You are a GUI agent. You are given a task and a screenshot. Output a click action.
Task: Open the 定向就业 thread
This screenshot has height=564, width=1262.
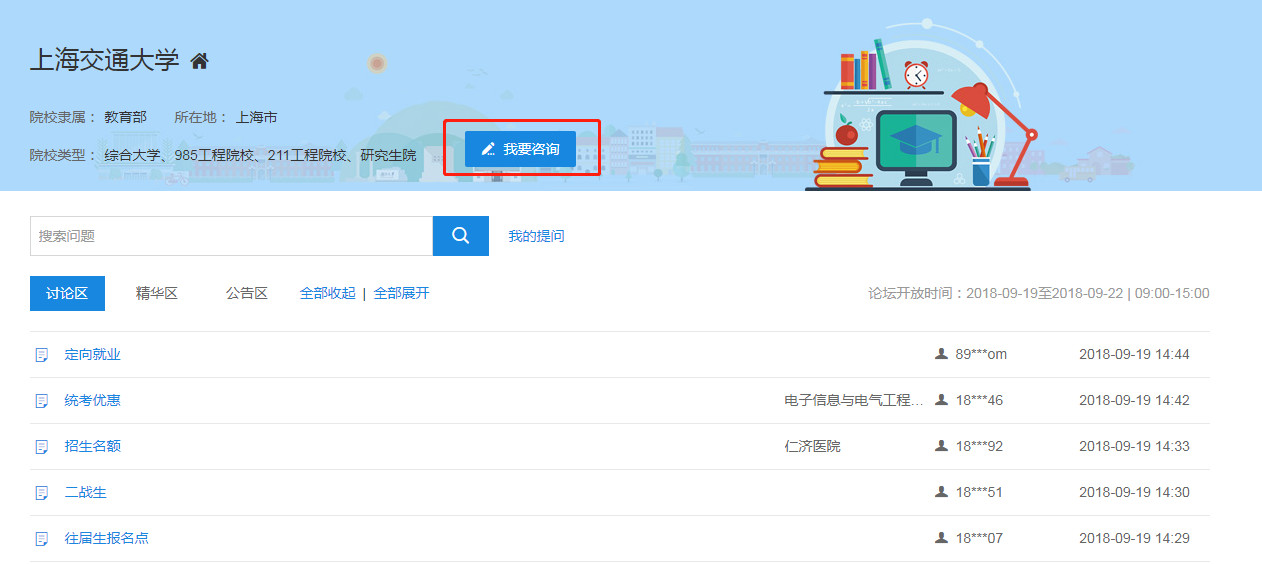[x=93, y=354]
